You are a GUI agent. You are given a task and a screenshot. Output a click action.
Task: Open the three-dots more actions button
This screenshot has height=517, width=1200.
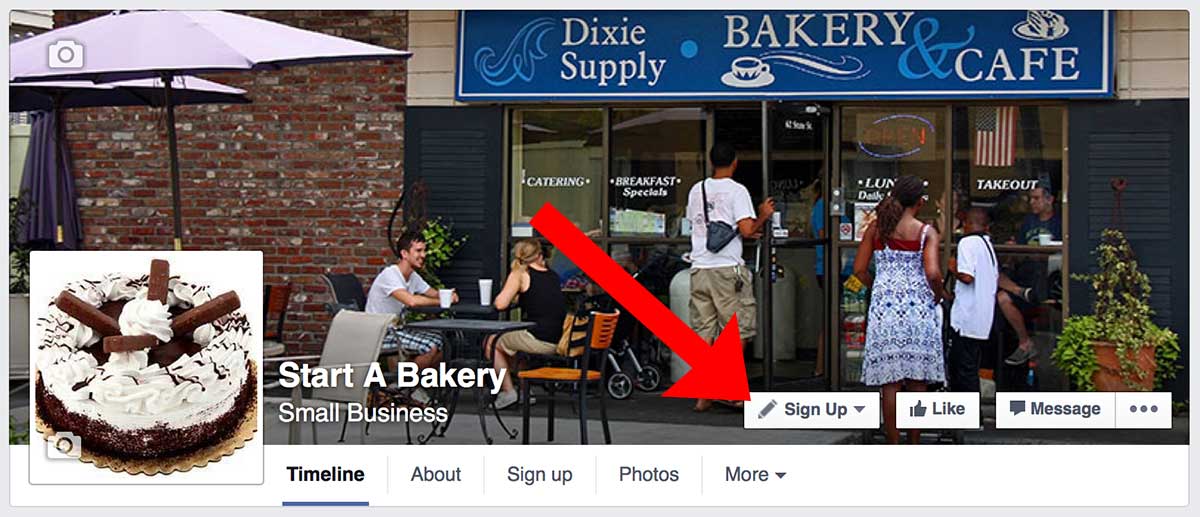tap(1143, 409)
